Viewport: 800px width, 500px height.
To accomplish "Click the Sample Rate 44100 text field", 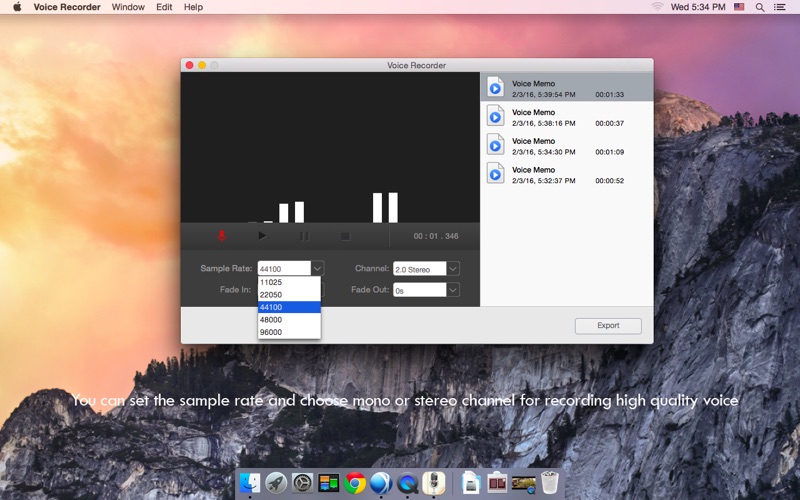I will [x=284, y=268].
